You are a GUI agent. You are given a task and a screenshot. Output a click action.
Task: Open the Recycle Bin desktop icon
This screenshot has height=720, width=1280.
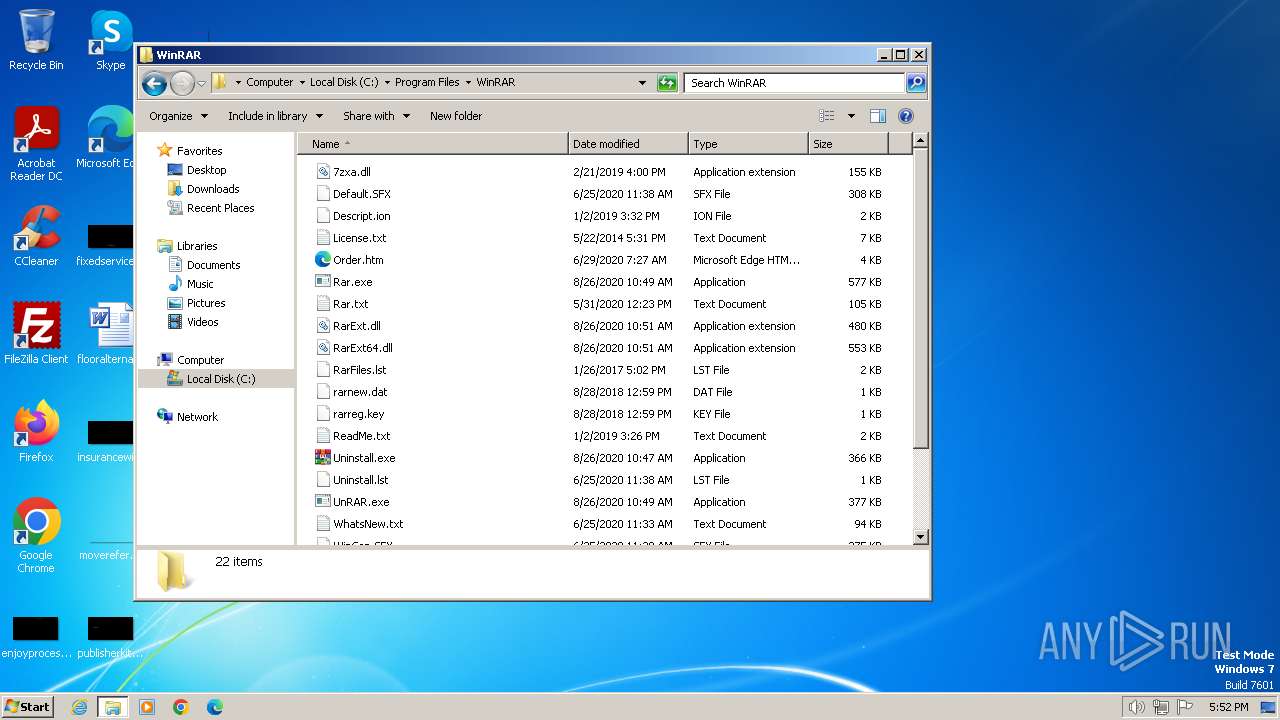coord(36,40)
